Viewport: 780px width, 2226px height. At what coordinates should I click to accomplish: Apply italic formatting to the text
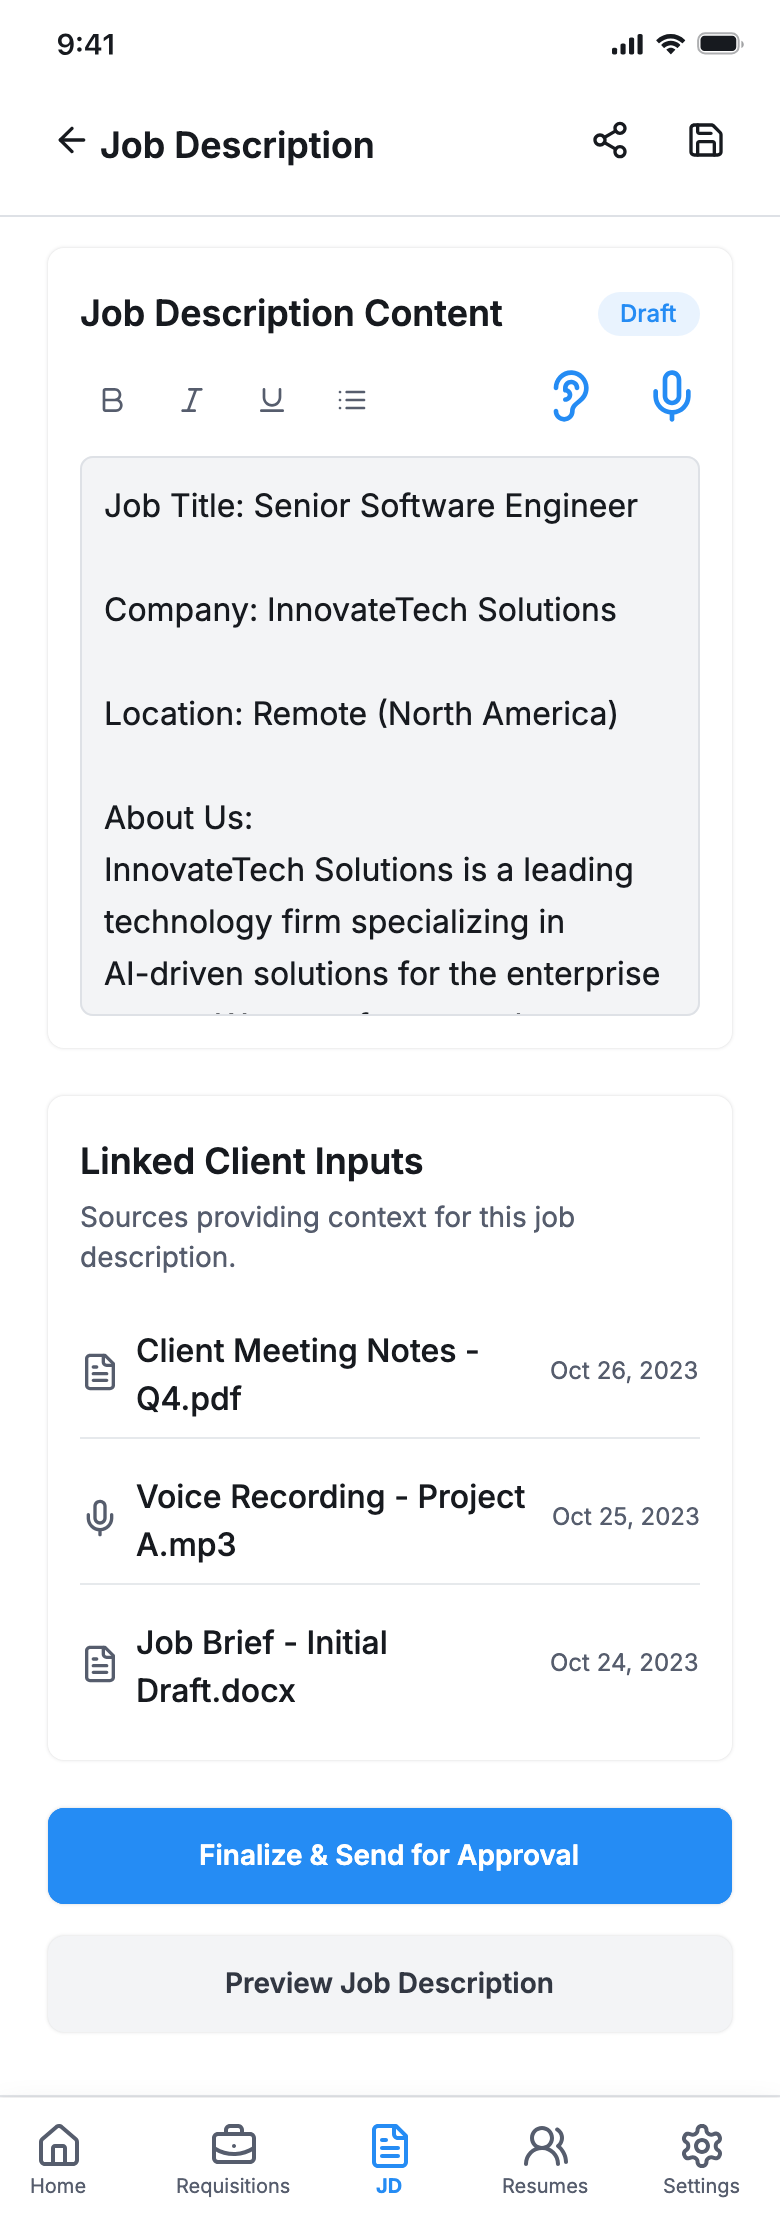pyautogui.click(x=191, y=399)
